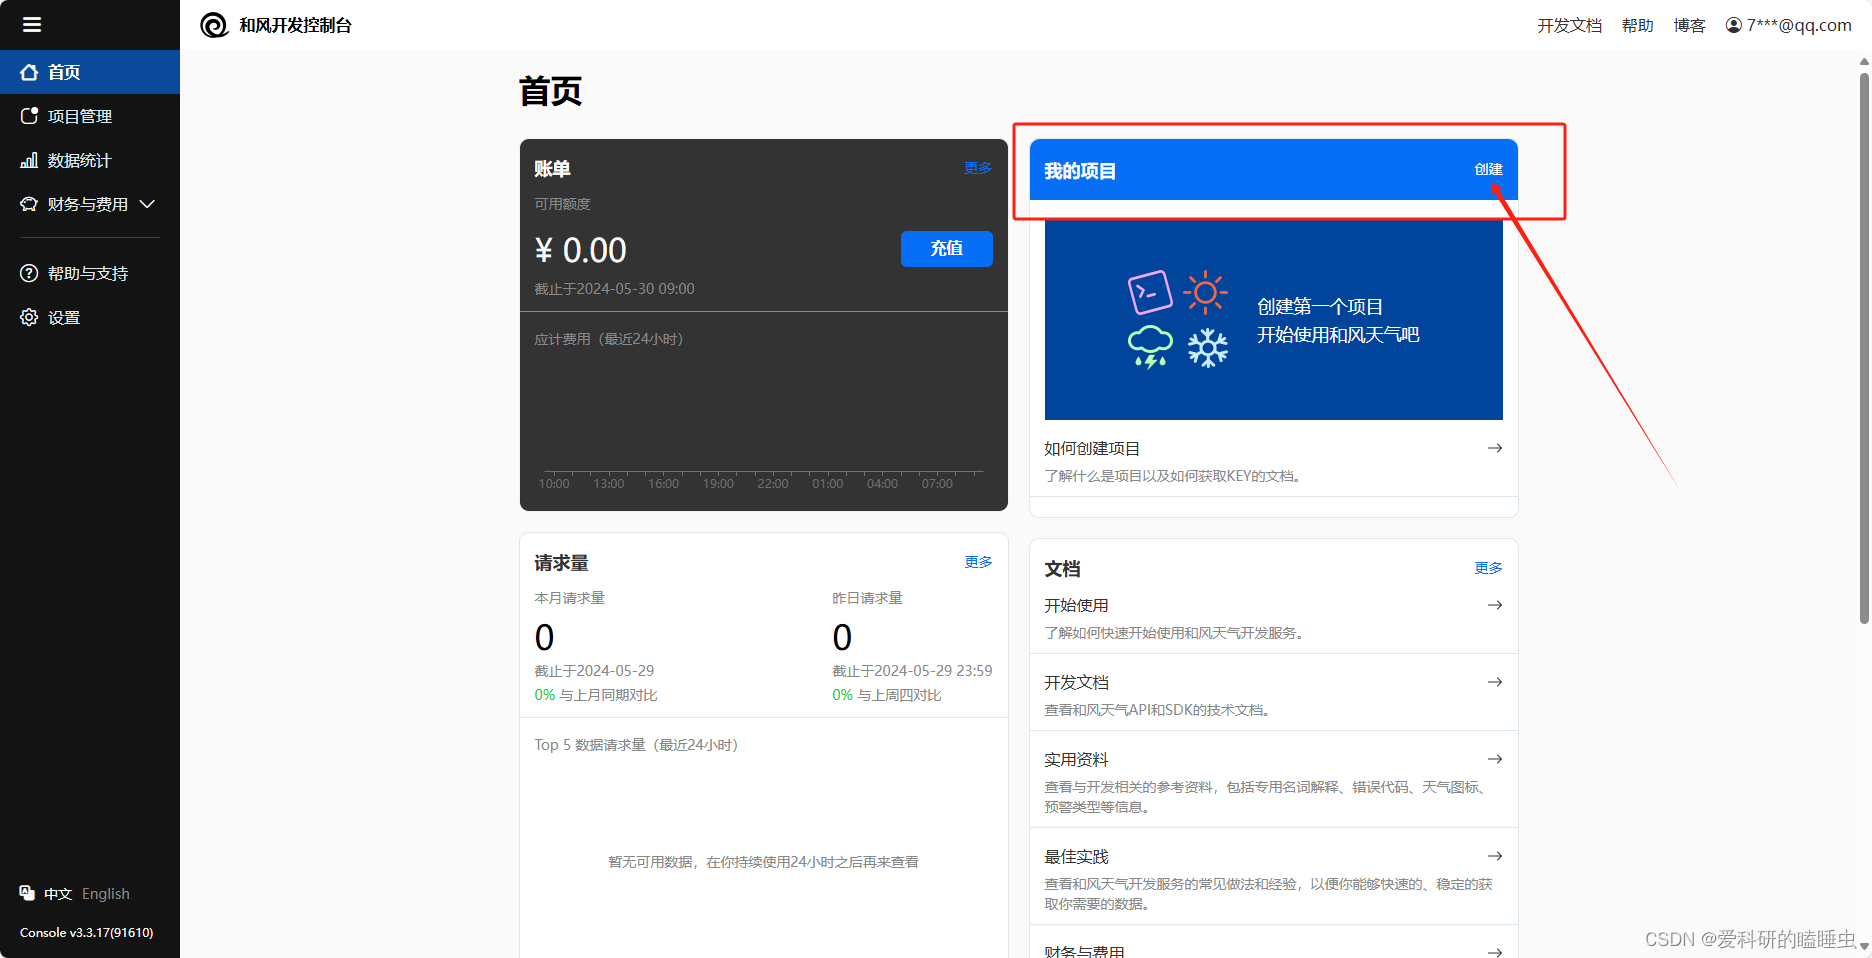Click the 充值 recharge button

tap(947, 249)
